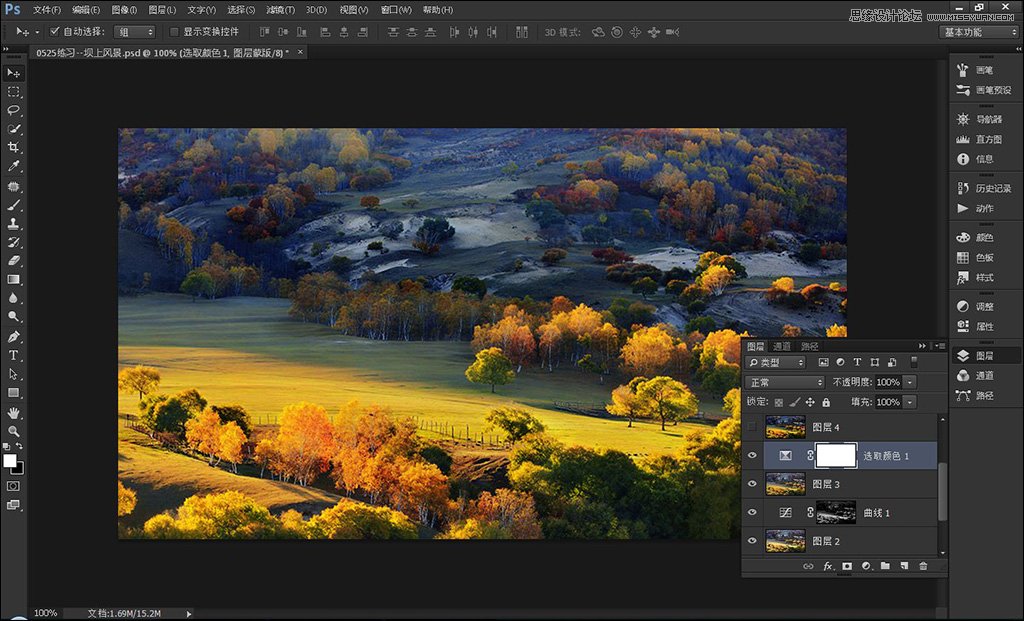Click the foreground color swatch
The image size is (1024, 621).
coord(11,461)
